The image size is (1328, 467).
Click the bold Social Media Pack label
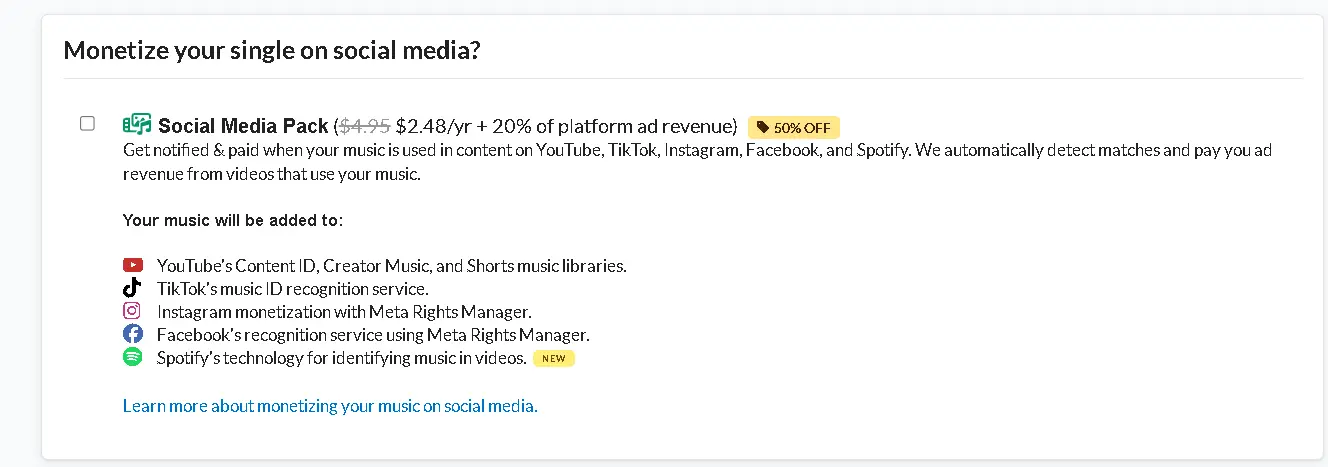point(243,126)
